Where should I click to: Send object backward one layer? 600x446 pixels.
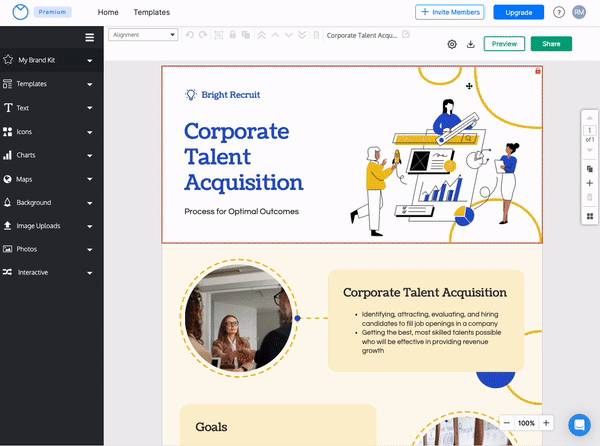[289, 35]
